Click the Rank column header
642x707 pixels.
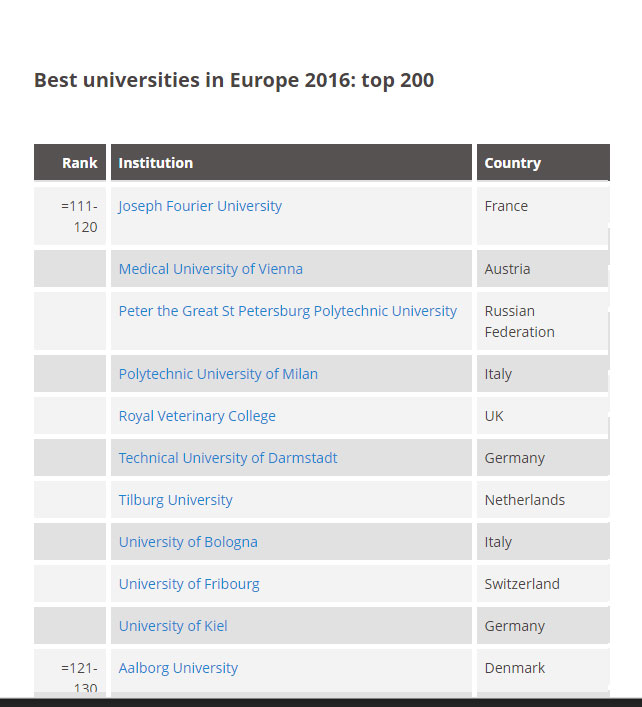tap(70, 162)
